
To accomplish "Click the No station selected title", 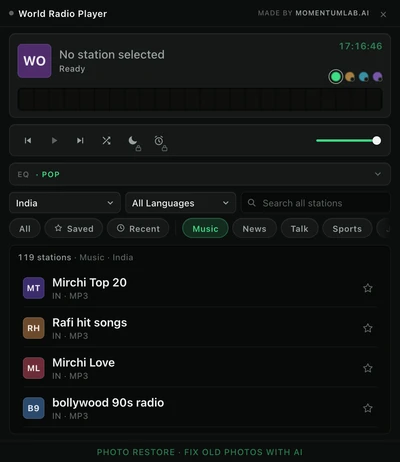I will click(x=112, y=54).
